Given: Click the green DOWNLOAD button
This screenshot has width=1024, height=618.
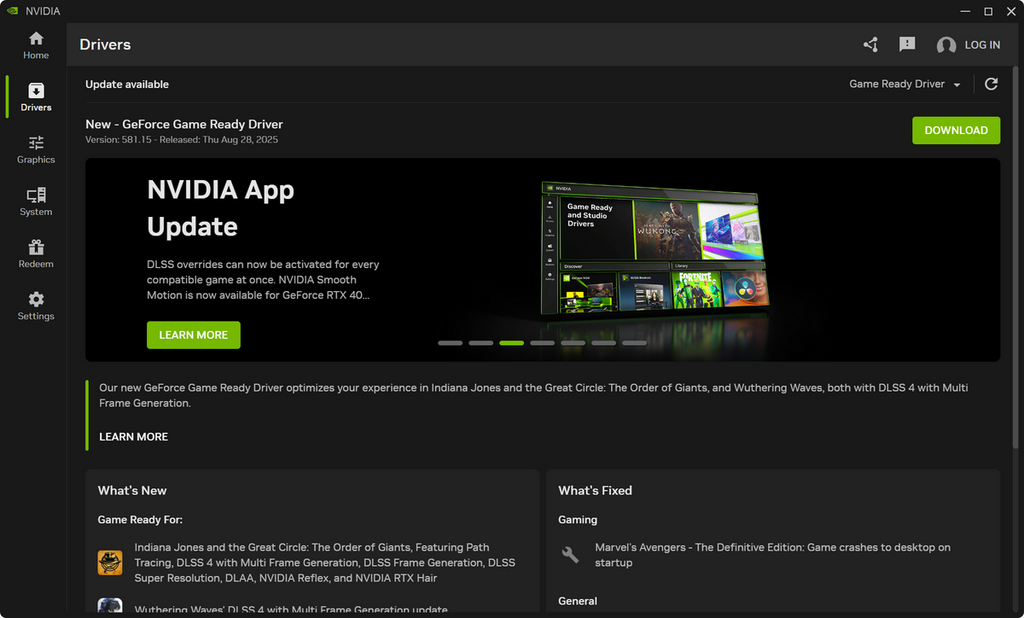Looking at the screenshot, I should click(x=955, y=130).
